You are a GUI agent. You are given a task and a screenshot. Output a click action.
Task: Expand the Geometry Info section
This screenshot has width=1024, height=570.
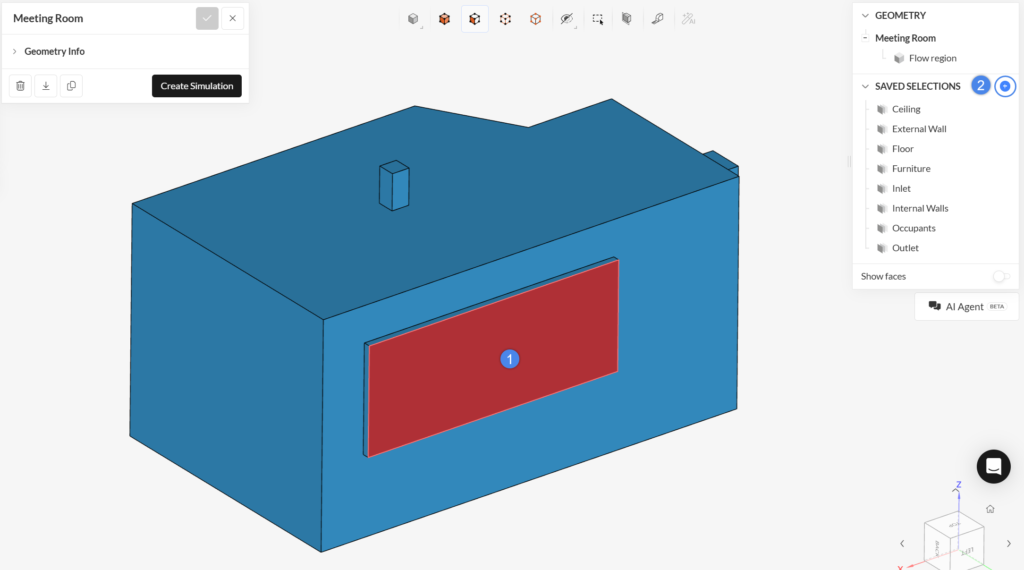pyautogui.click(x=54, y=51)
